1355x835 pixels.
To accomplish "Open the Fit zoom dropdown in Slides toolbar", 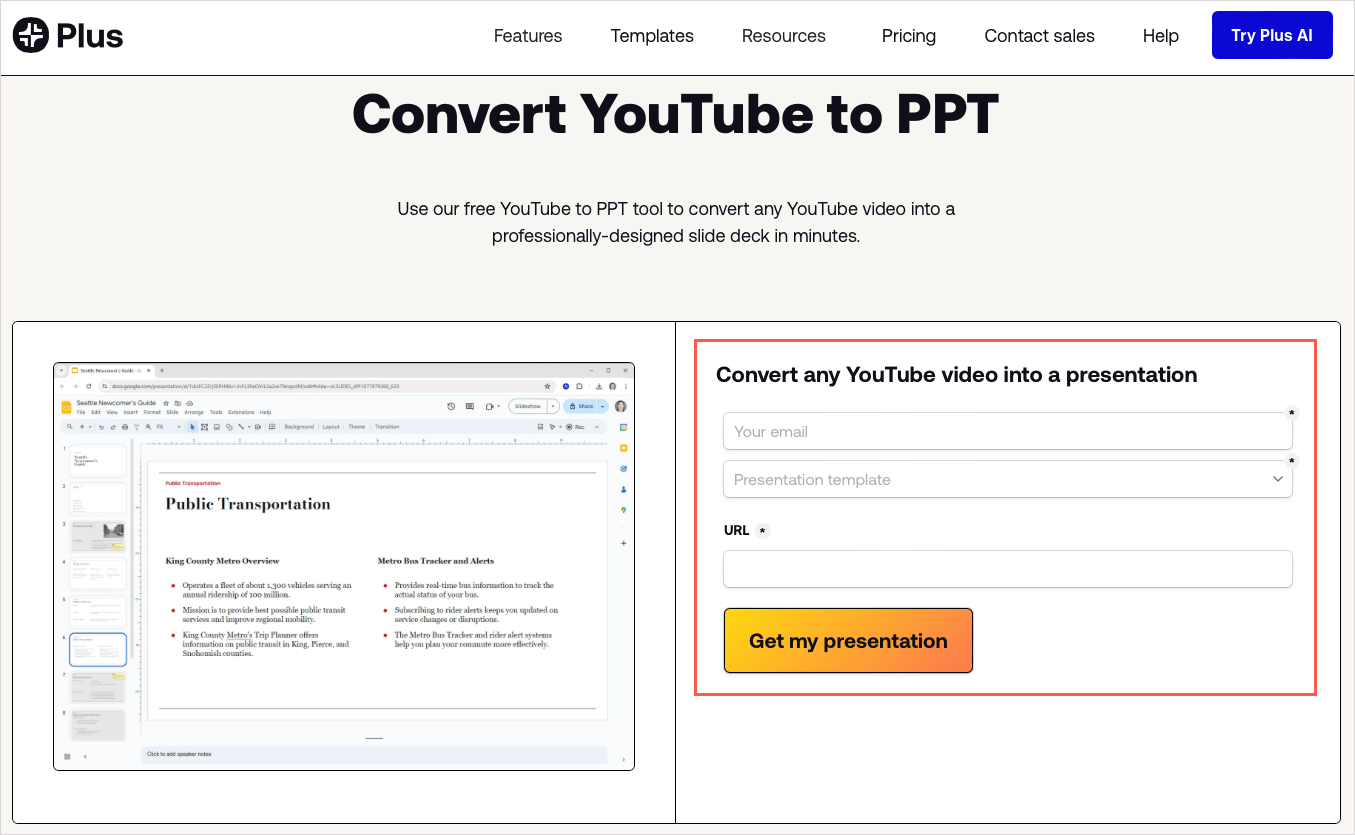I will [x=168, y=427].
